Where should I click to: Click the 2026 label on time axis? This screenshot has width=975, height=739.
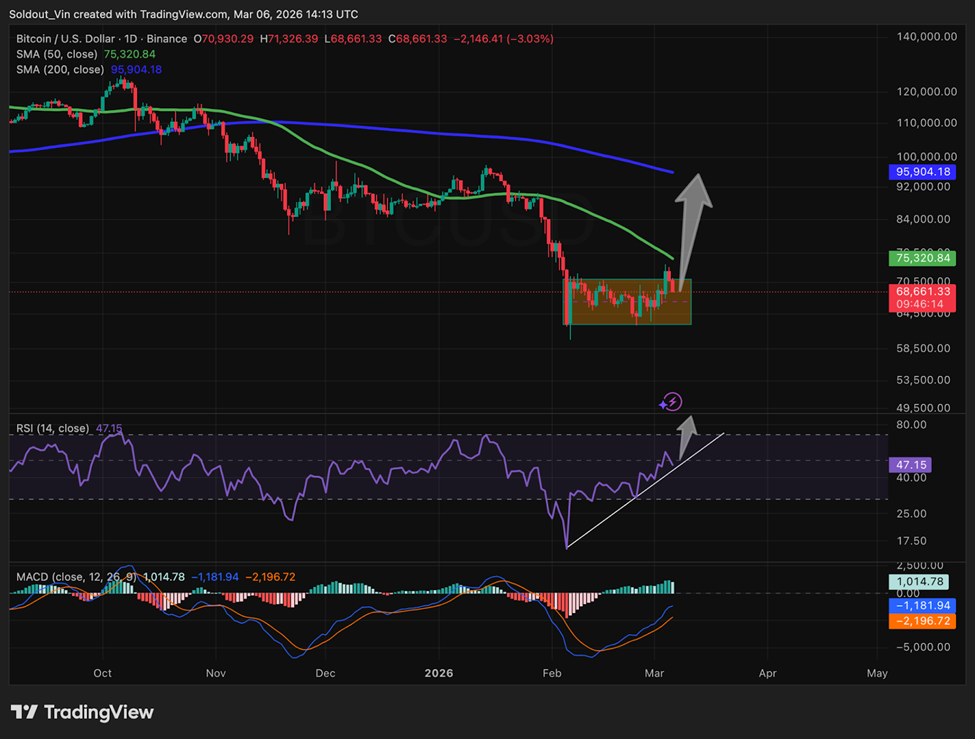(x=439, y=673)
